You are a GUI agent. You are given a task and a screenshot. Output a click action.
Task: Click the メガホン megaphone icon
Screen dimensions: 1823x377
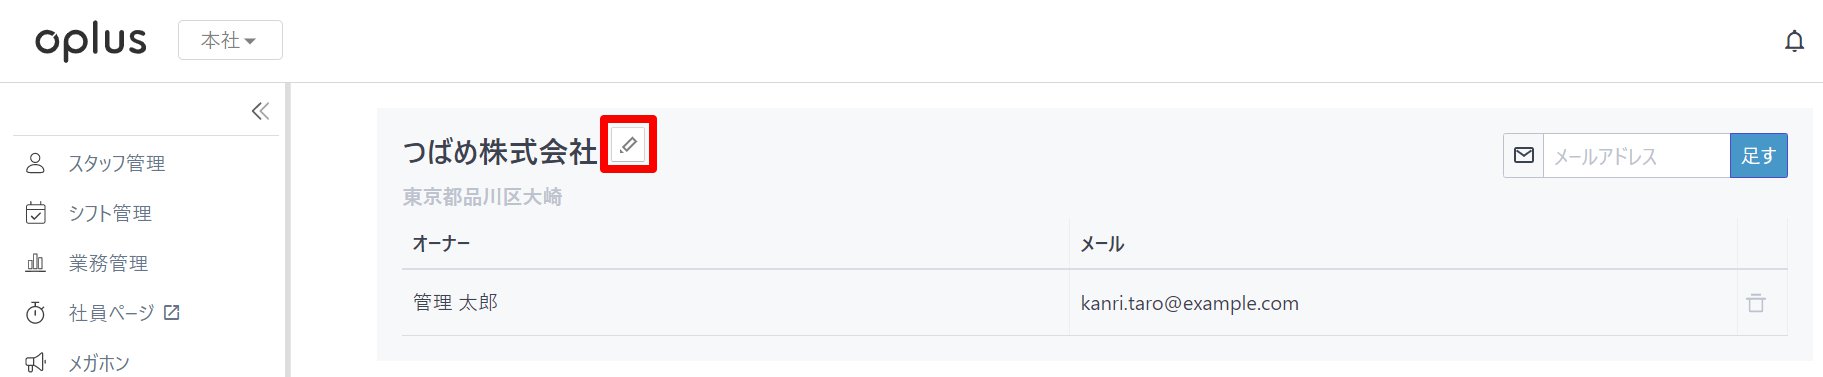click(35, 363)
